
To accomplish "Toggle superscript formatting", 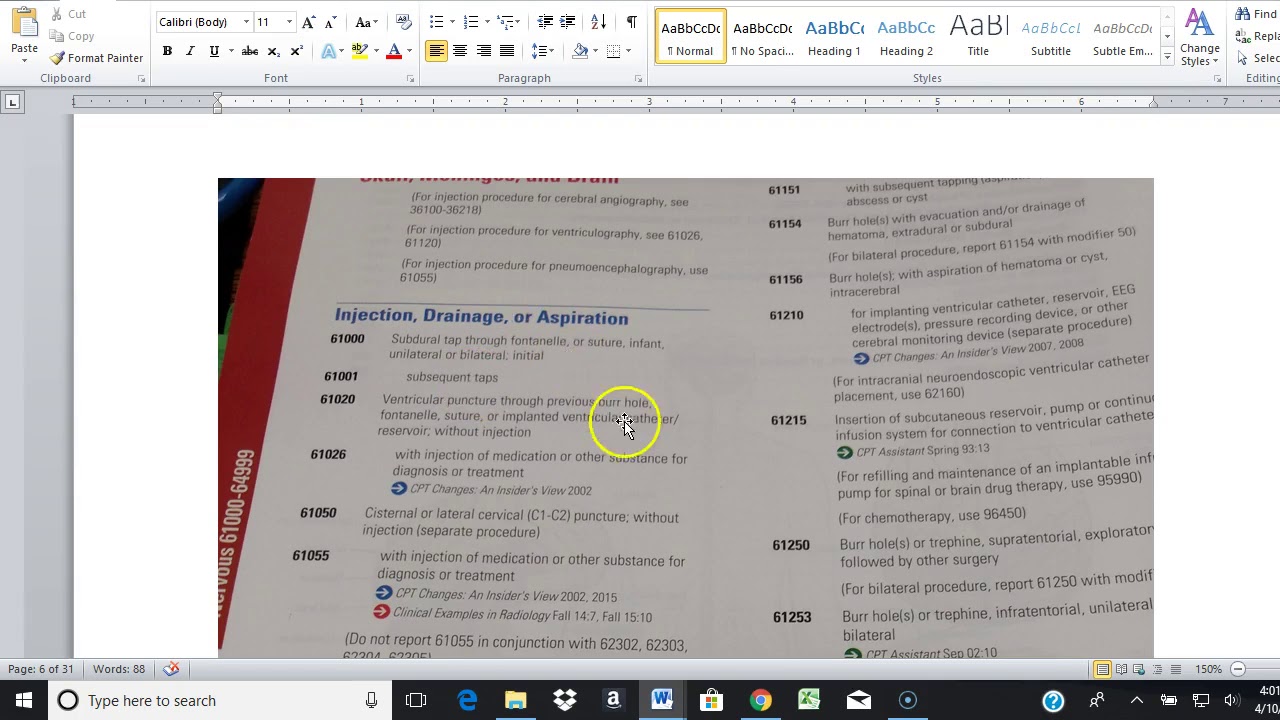I will pos(296,51).
